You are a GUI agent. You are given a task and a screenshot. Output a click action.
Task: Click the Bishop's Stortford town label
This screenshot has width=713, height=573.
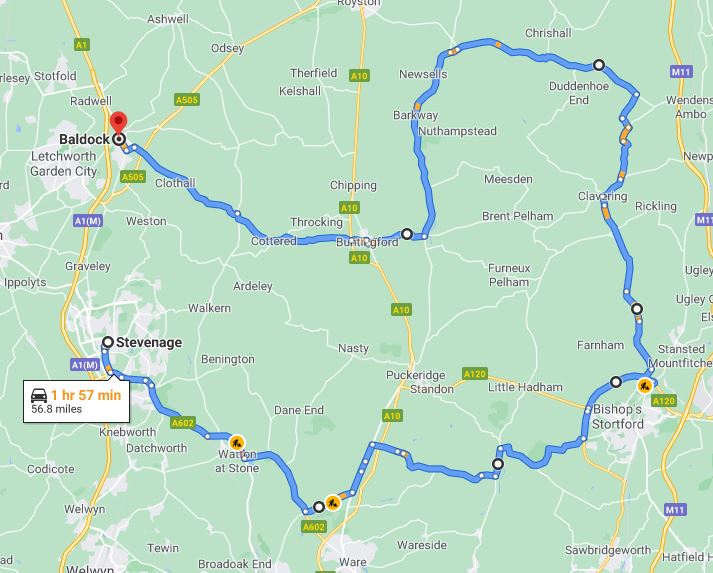(x=618, y=417)
